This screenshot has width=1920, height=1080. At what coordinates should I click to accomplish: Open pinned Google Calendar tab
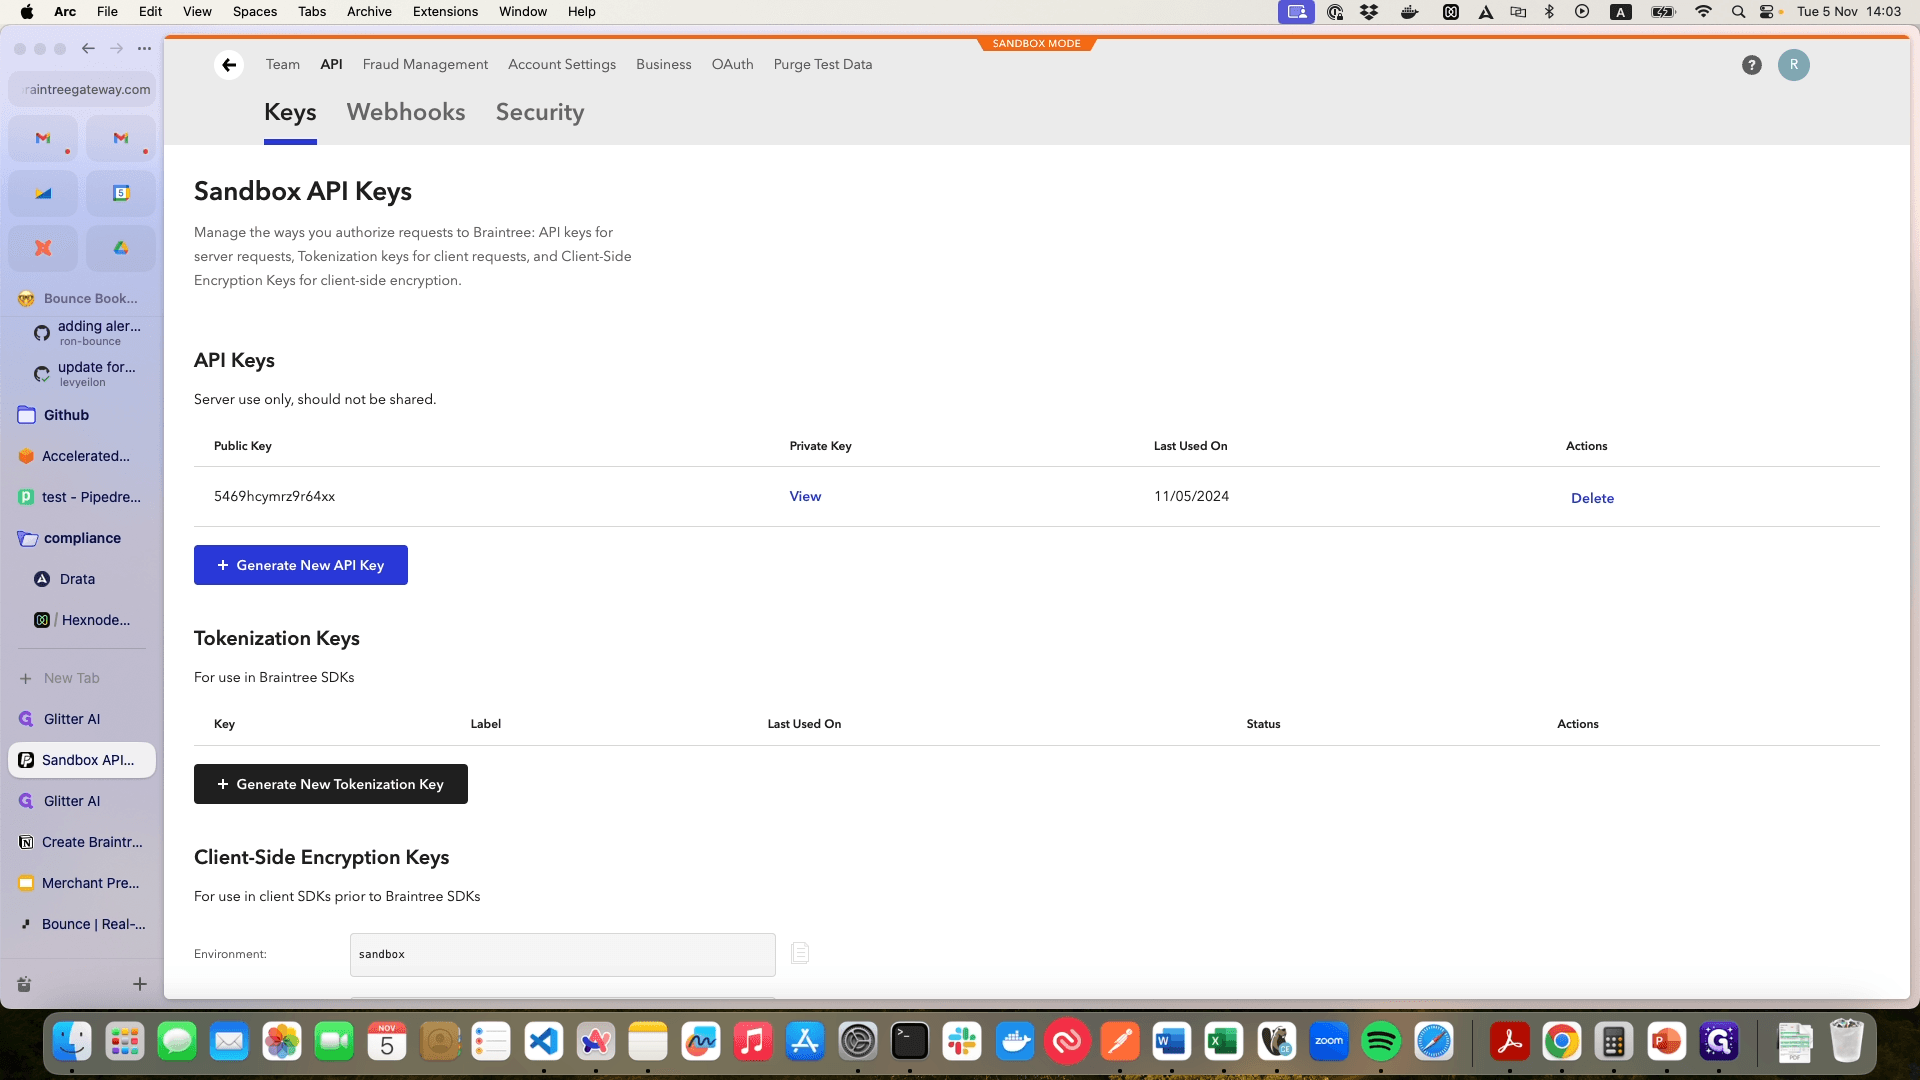click(121, 193)
